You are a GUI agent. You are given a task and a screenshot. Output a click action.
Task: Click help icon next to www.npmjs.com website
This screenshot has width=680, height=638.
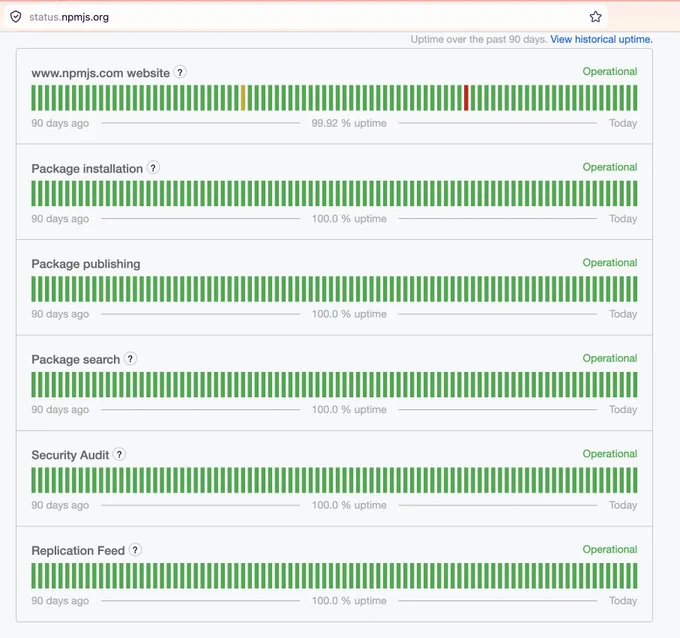180,72
